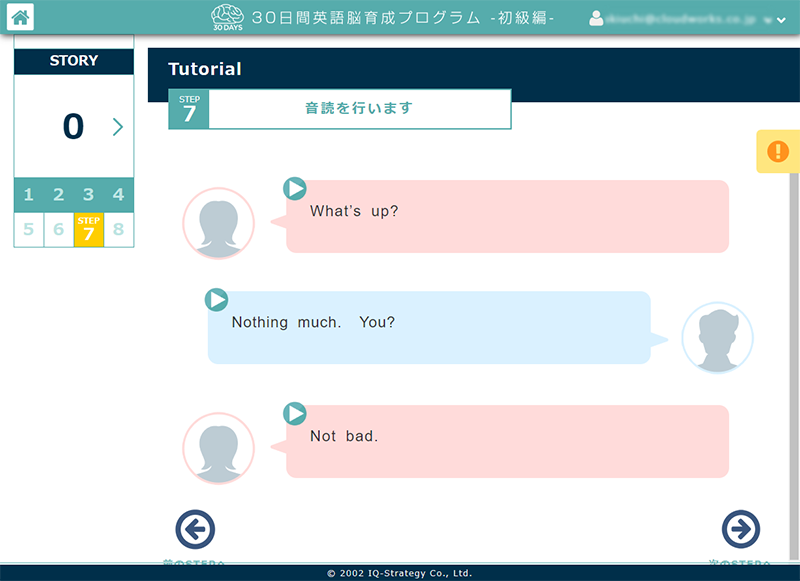800x581 pixels.
Task: Jump to step 4 in sidebar
Action: tap(118, 195)
